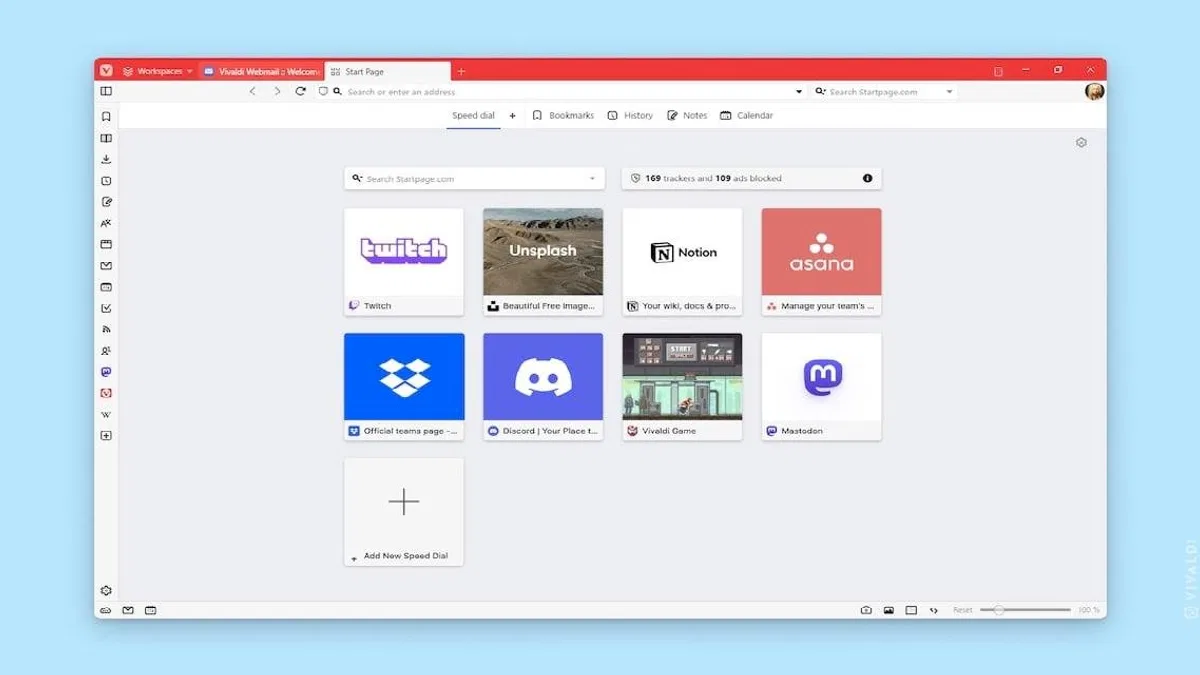Select the Speed dial tab
The width and height of the screenshot is (1200, 675).
coord(473,116)
